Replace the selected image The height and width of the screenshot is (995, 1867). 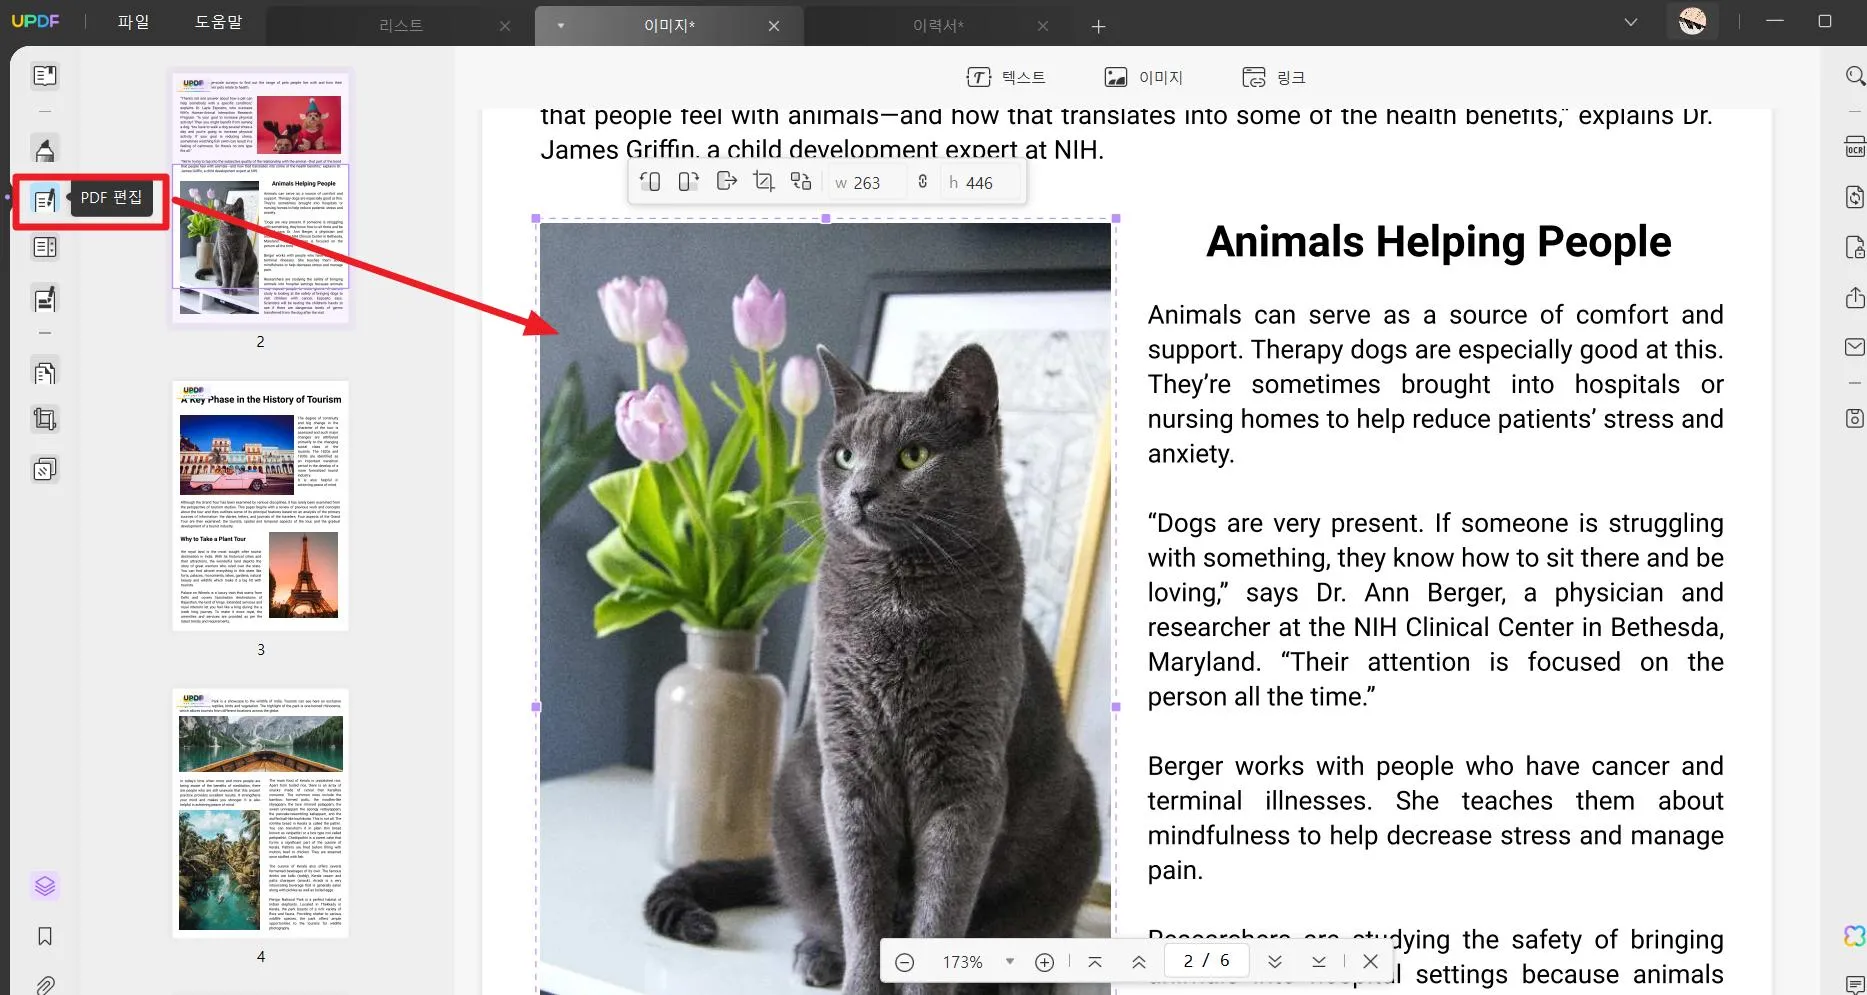(x=801, y=181)
